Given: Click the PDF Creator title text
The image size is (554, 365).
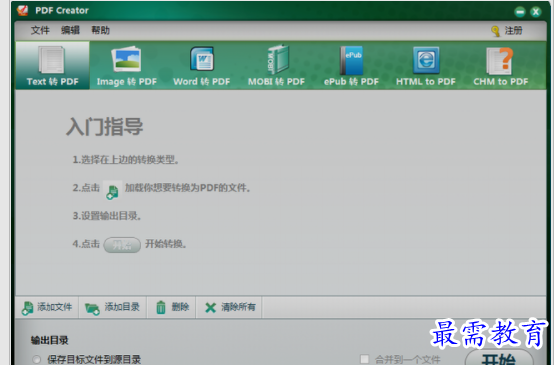Looking at the screenshot, I should [62, 11].
